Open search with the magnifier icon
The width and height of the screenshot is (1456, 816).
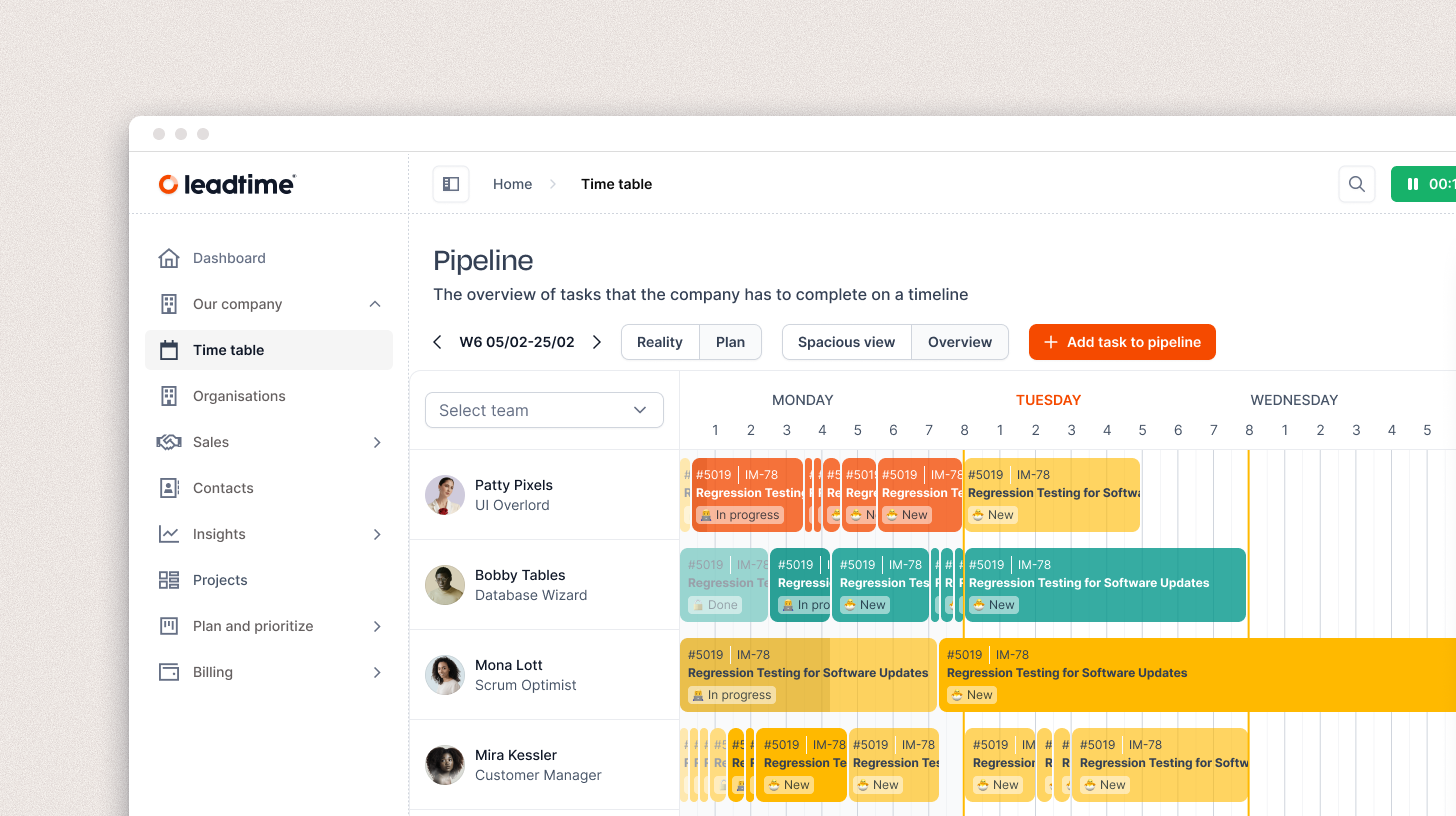(1357, 184)
